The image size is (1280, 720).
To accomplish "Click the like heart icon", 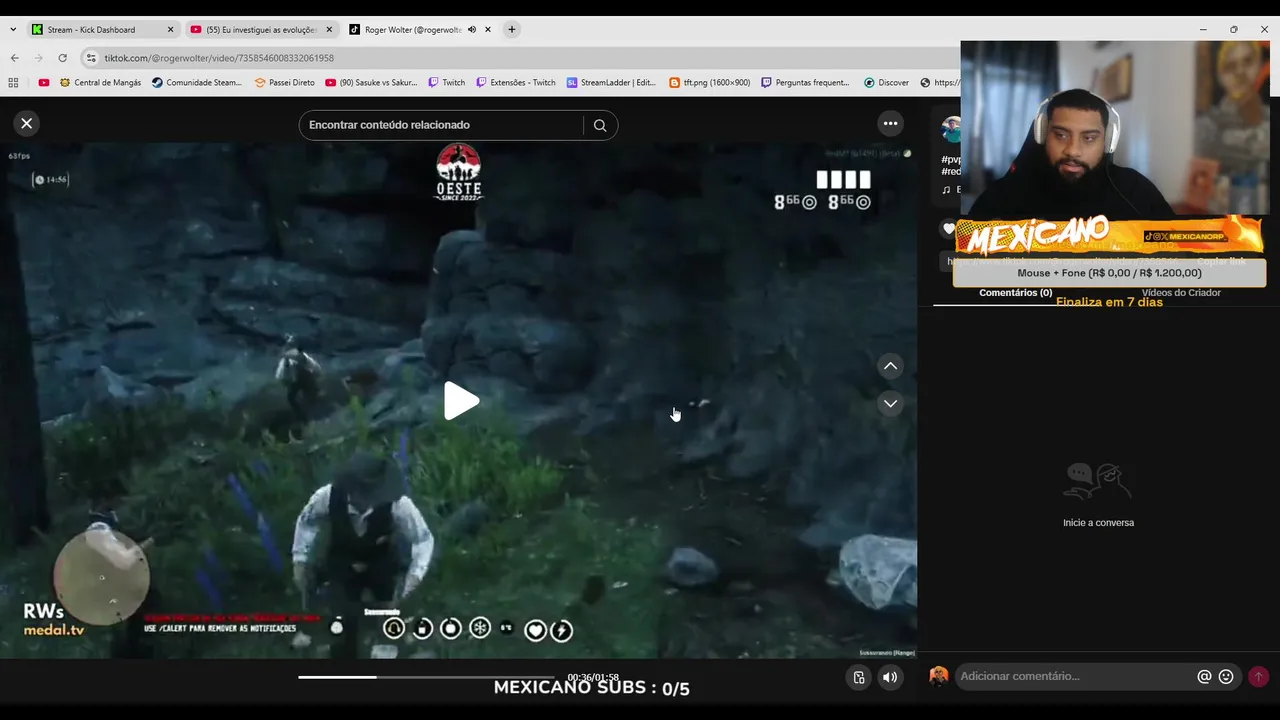I will 949,229.
